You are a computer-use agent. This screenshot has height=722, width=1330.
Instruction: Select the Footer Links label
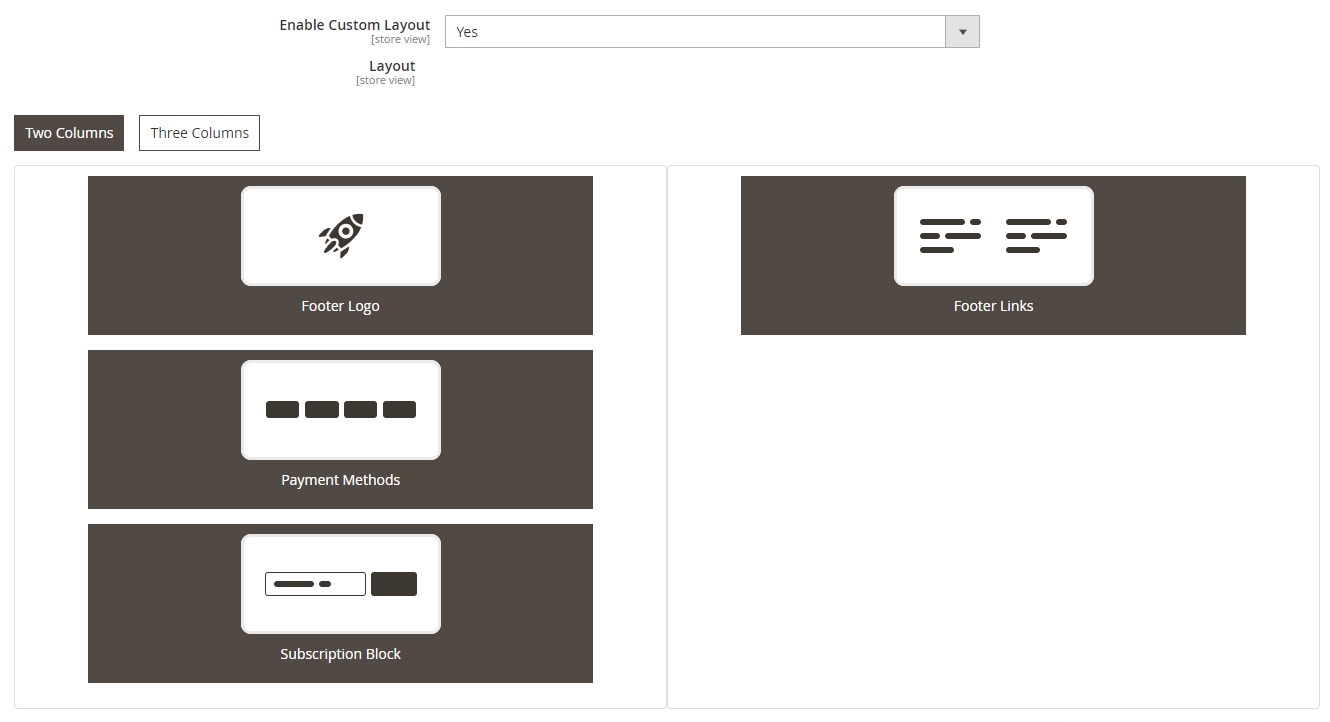click(994, 306)
